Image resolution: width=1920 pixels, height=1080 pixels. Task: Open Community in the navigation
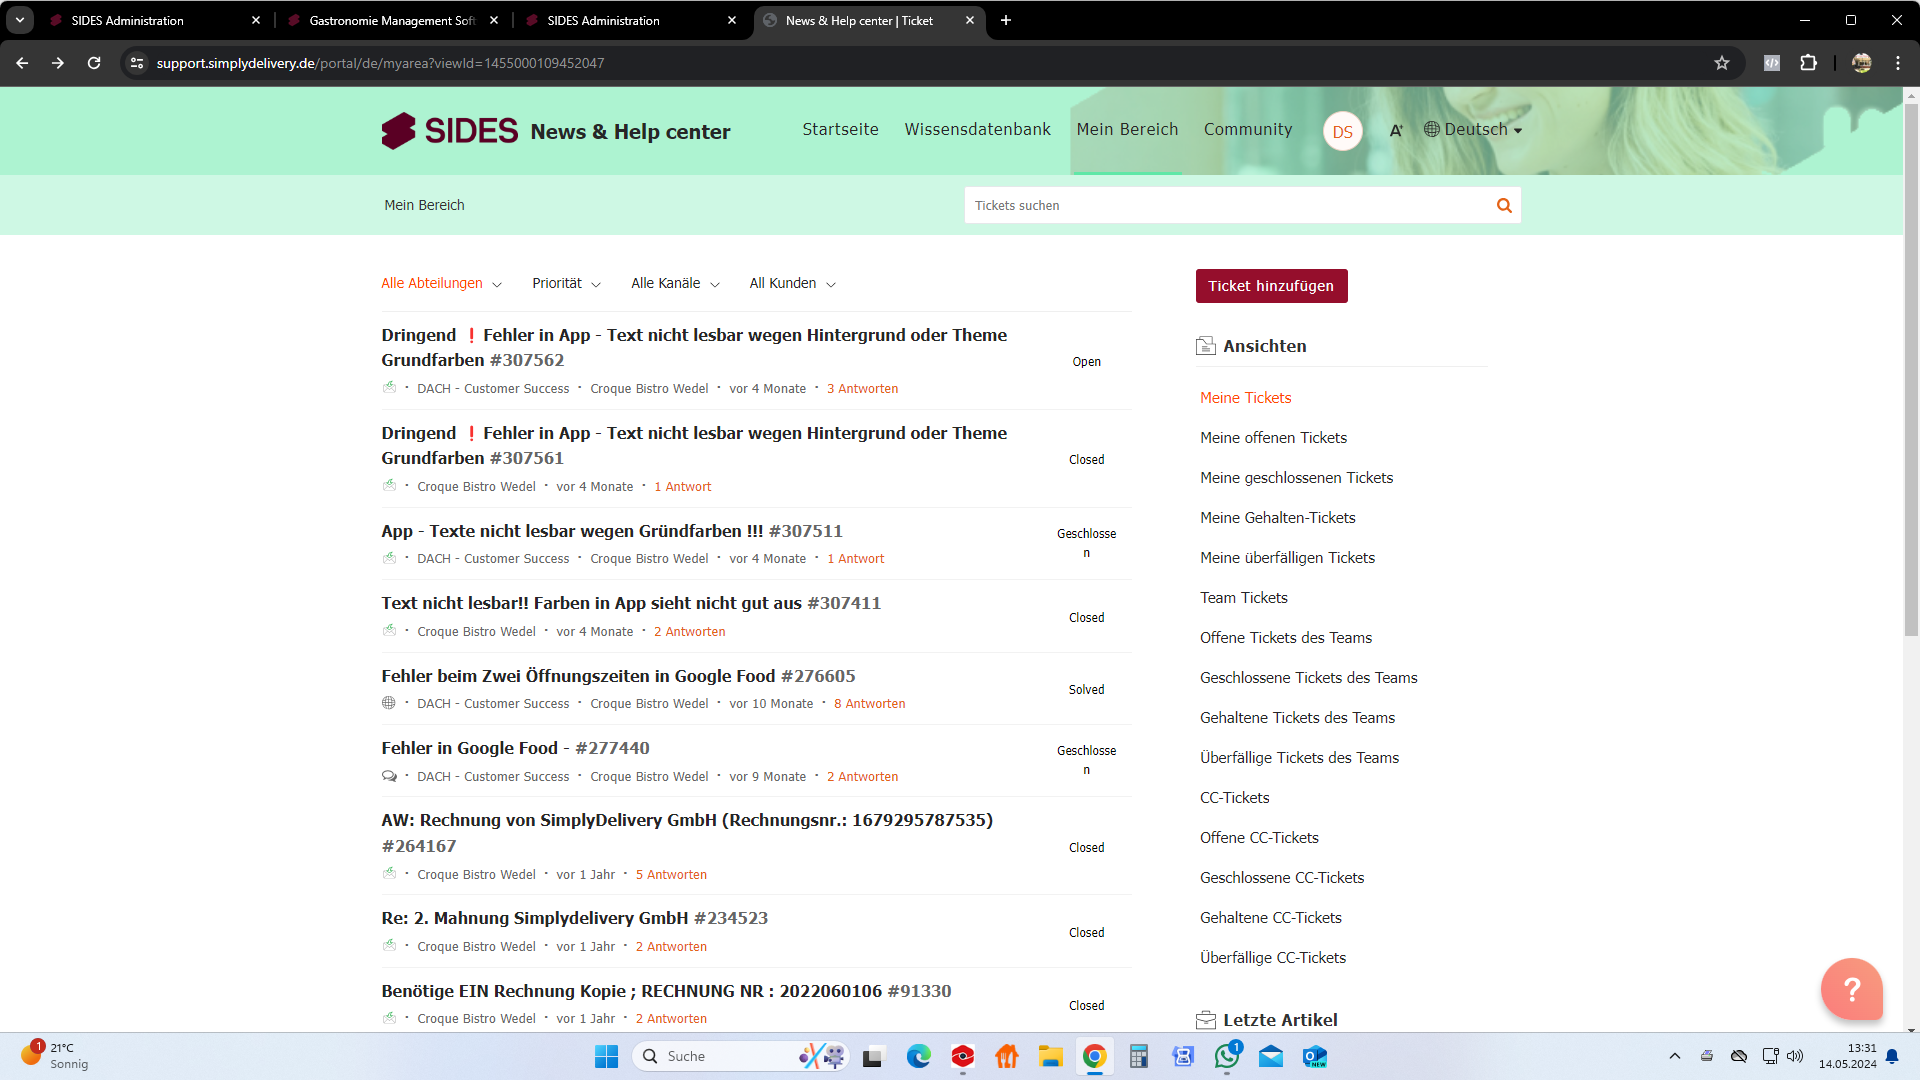point(1247,129)
